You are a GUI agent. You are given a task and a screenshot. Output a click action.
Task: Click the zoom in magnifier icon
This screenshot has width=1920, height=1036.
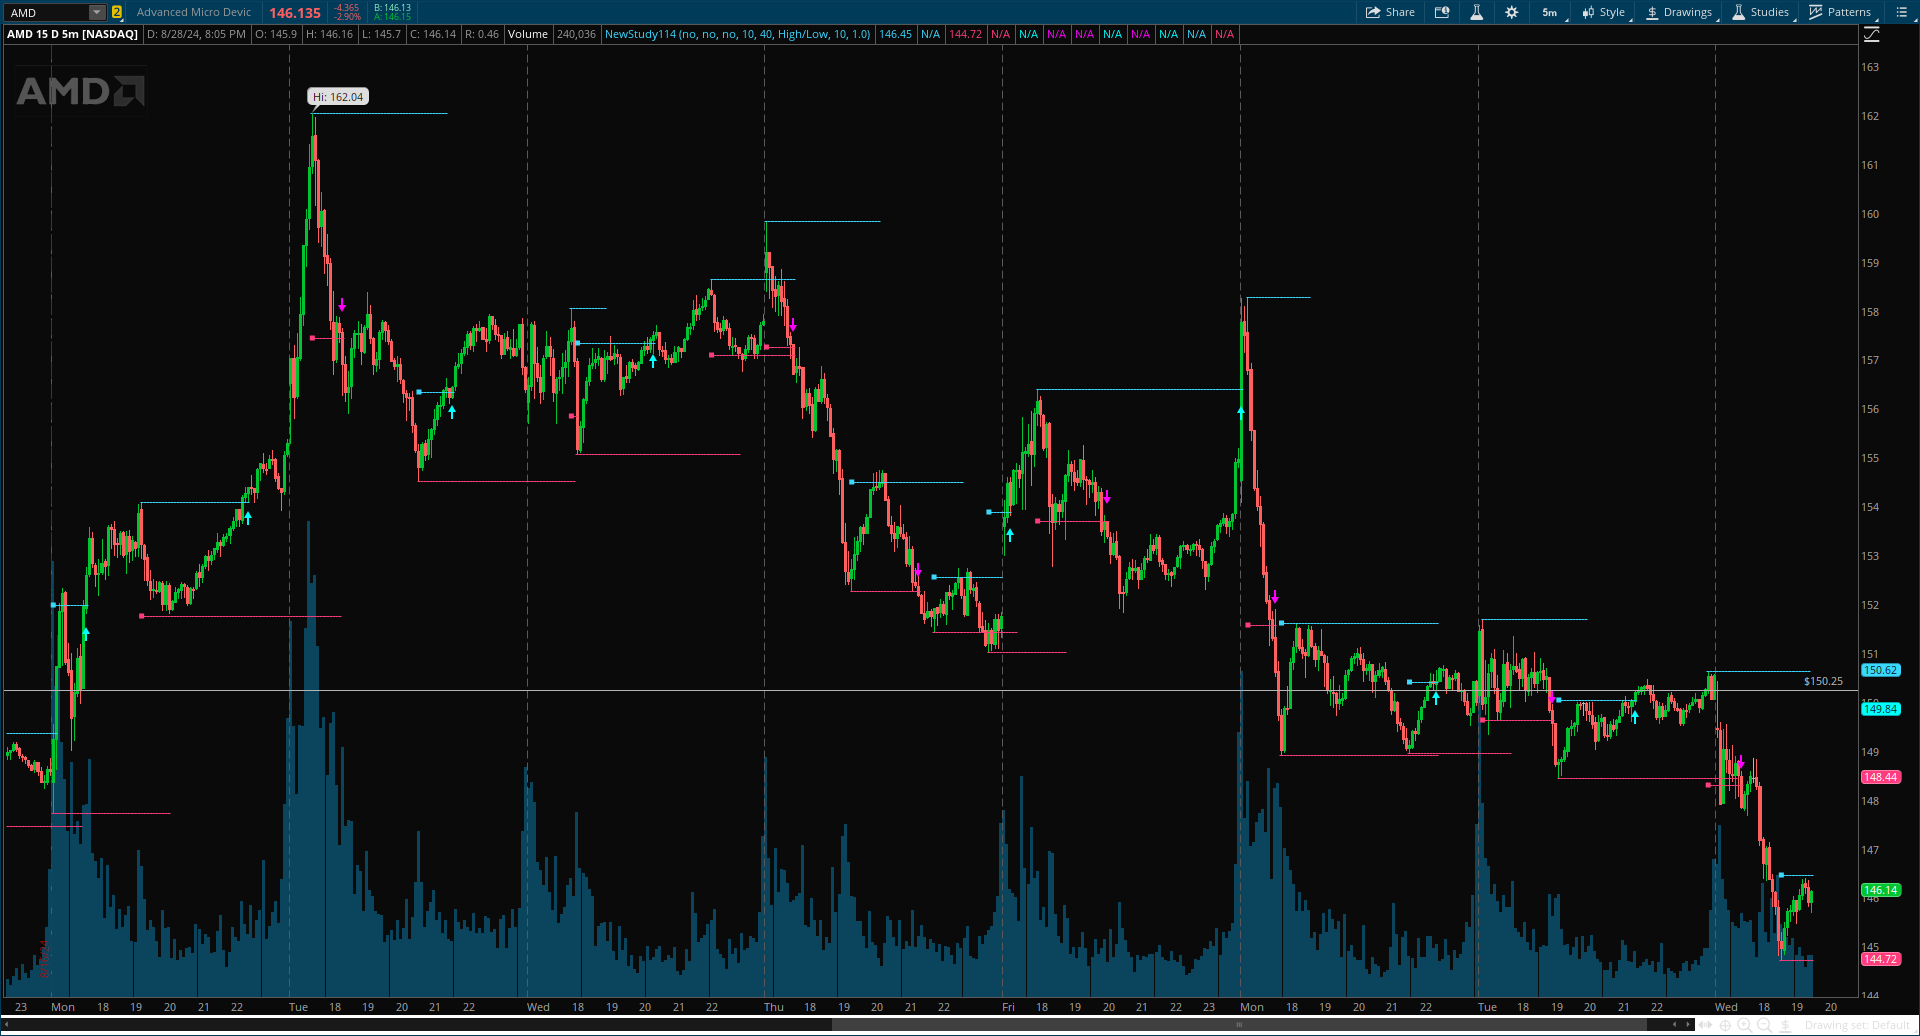[1744, 1025]
